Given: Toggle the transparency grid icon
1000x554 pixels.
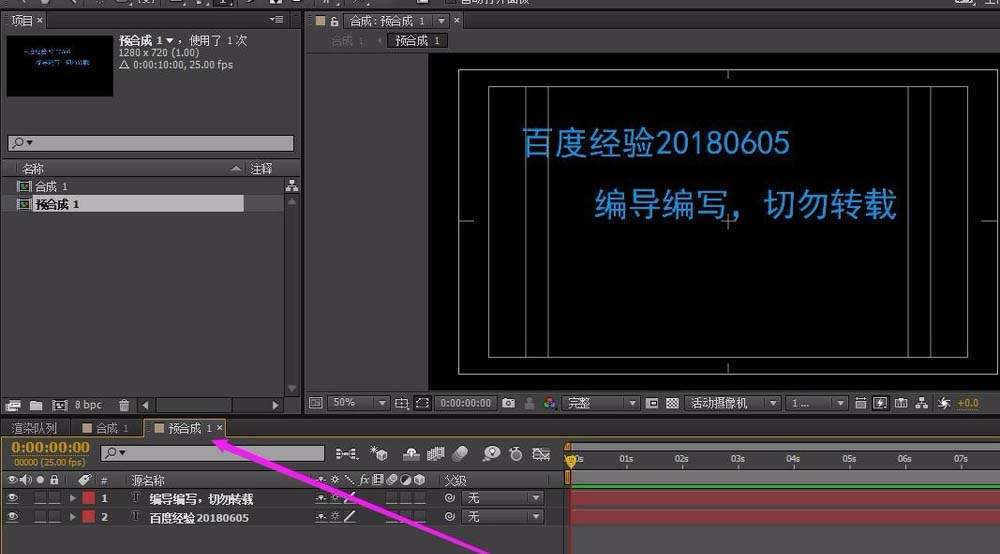Looking at the screenshot, I should point(672,403).
